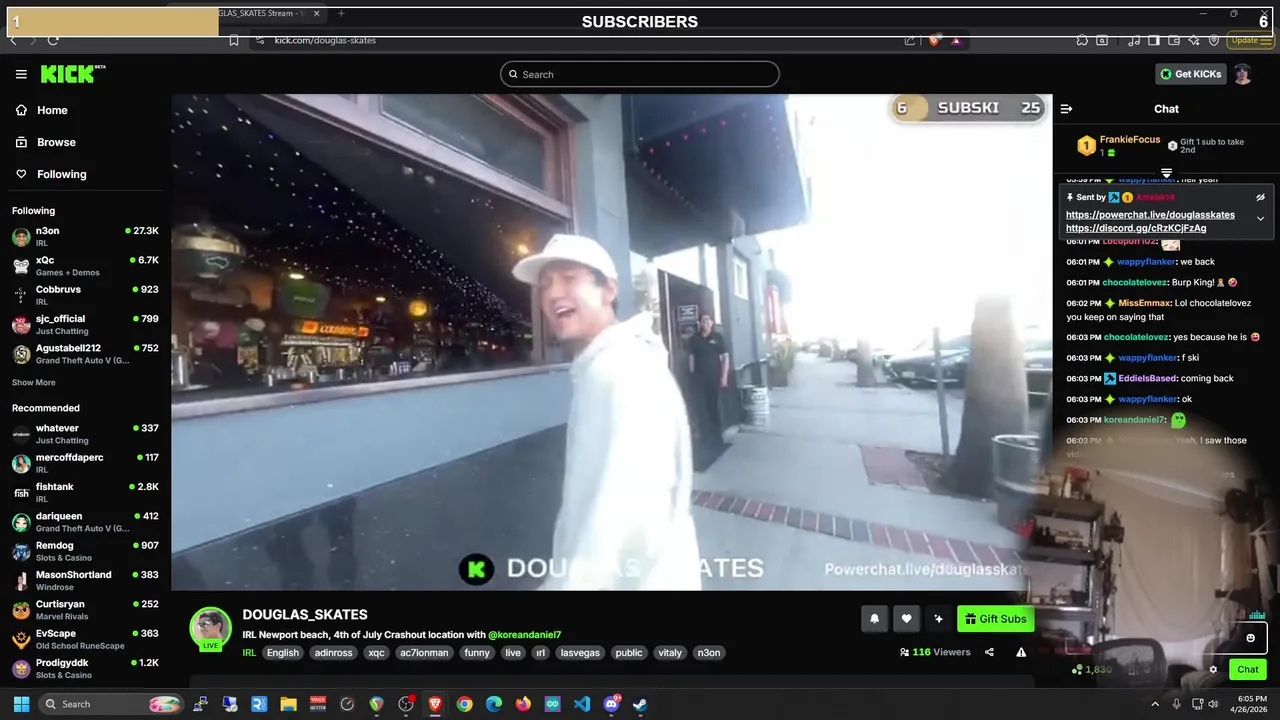Open Discord from the taskbar
Viewport: 1280px width, 720px height.
611,704
